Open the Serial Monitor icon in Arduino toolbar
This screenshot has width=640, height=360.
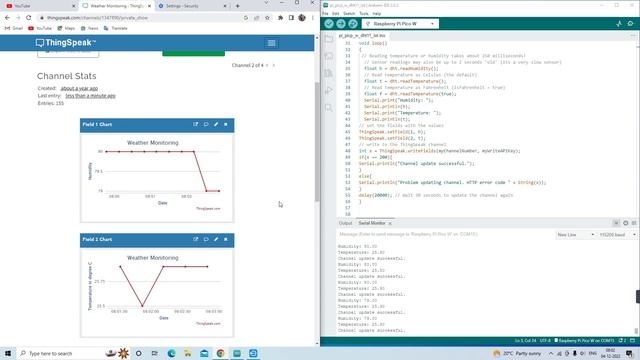coord(631,24)
